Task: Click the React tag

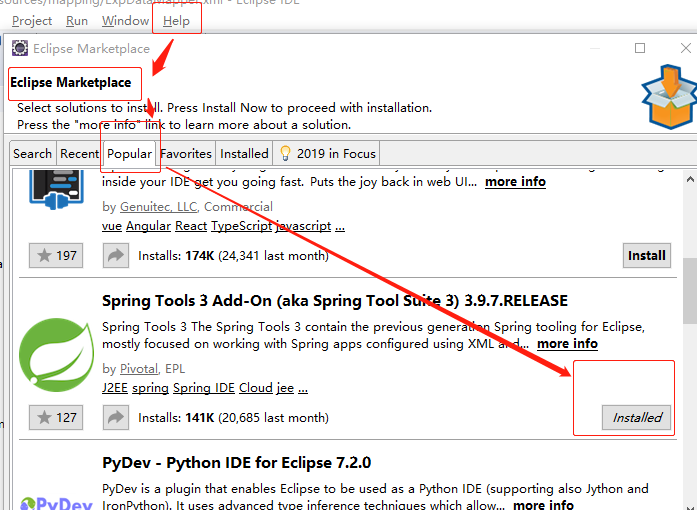Action: (191, 226)
